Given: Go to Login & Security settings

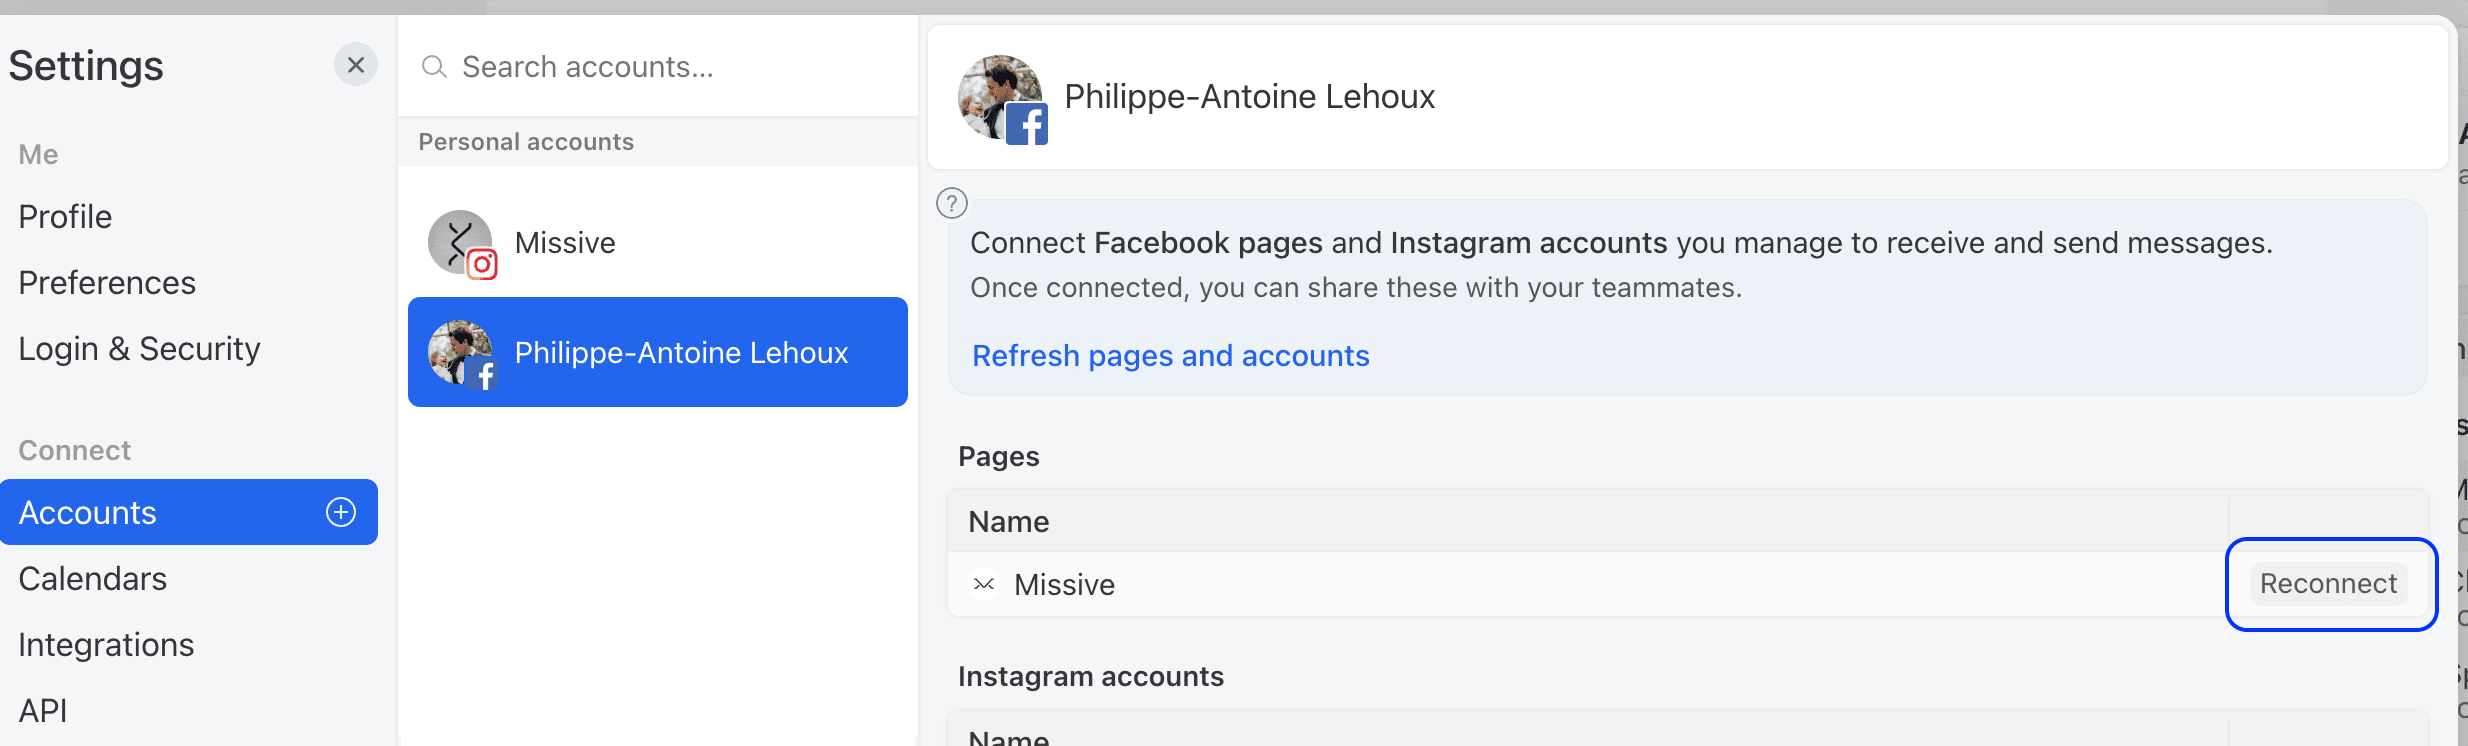Looking at the screenshot, I should click(139, 349).
